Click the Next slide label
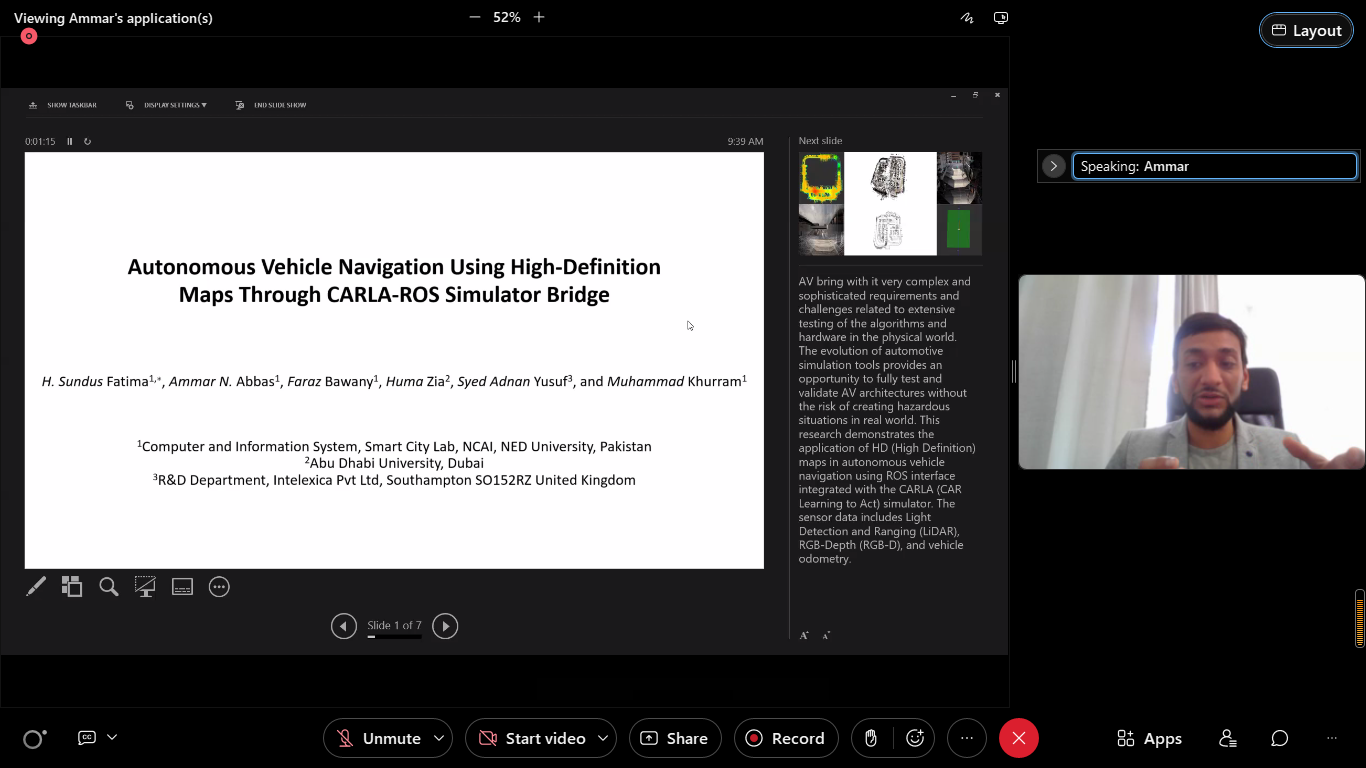Image resolution: width=1366 pixels, height=768 pixels. pyautogui.click(x=820, y=141)
